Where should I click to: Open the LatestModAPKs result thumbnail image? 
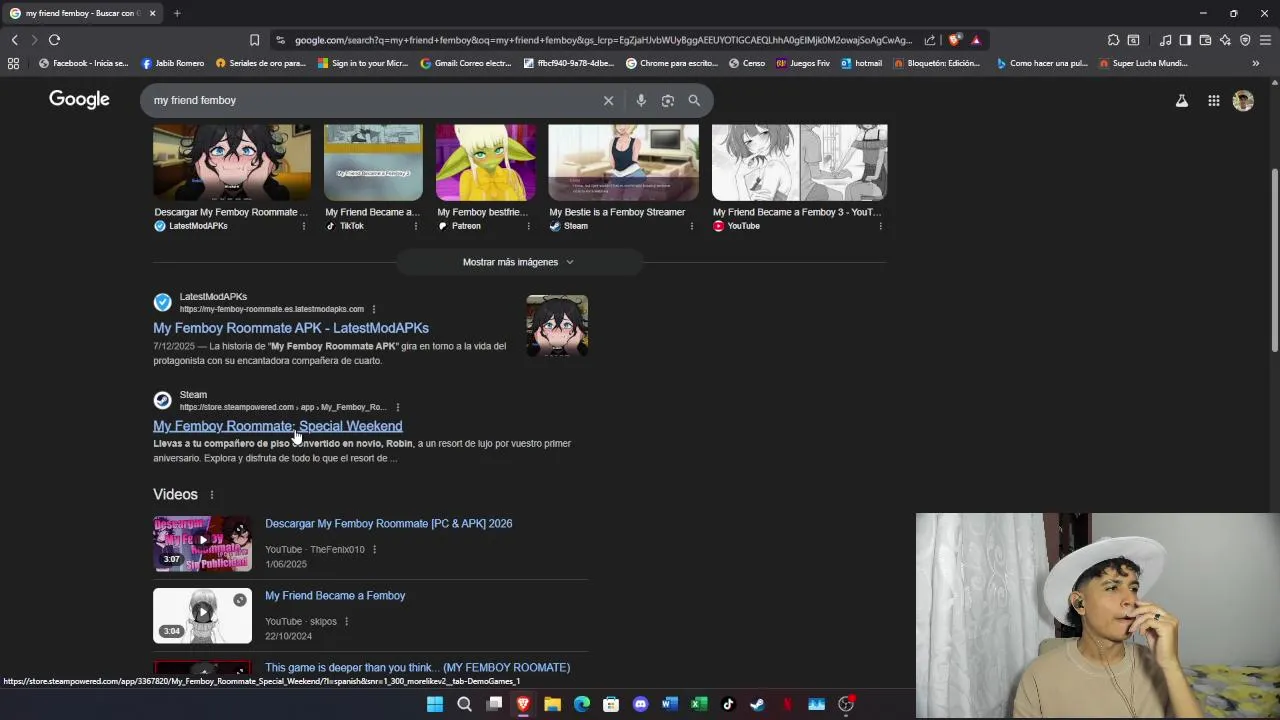[557, 326]
